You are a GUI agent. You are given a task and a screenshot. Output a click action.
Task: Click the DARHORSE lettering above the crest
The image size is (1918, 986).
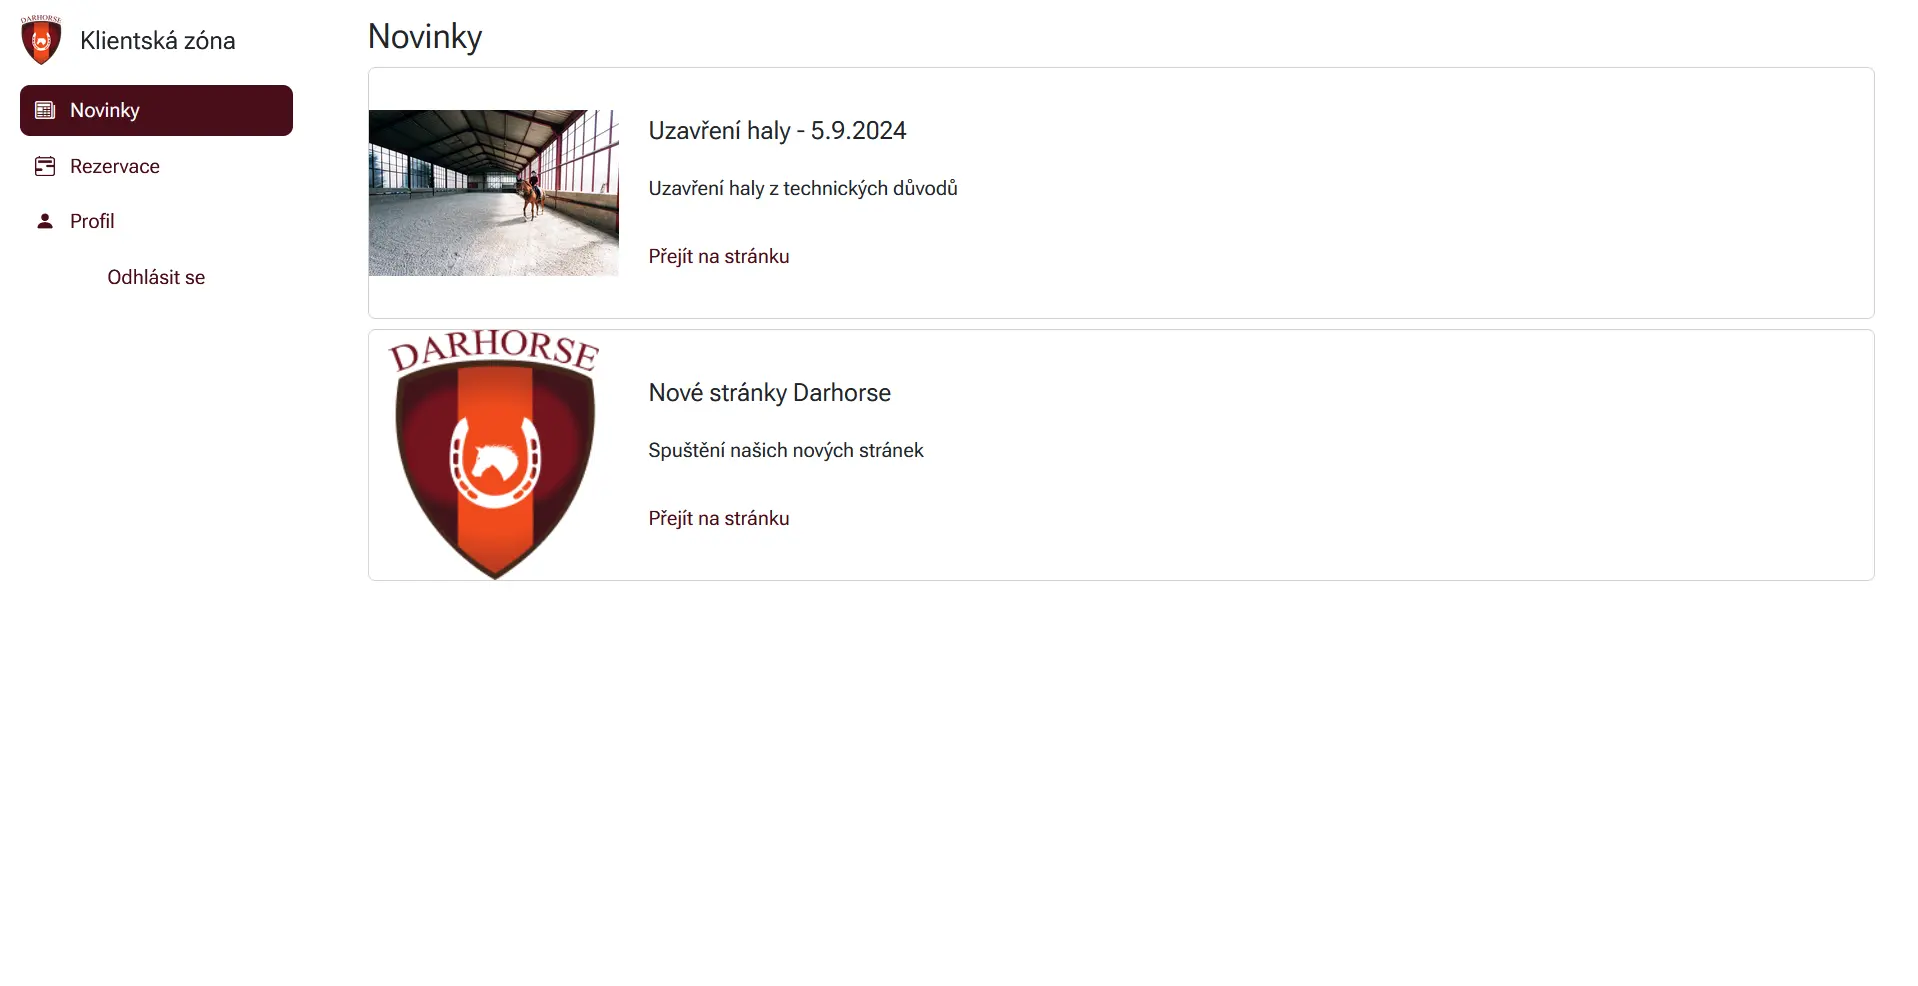(x=494, y=350)
